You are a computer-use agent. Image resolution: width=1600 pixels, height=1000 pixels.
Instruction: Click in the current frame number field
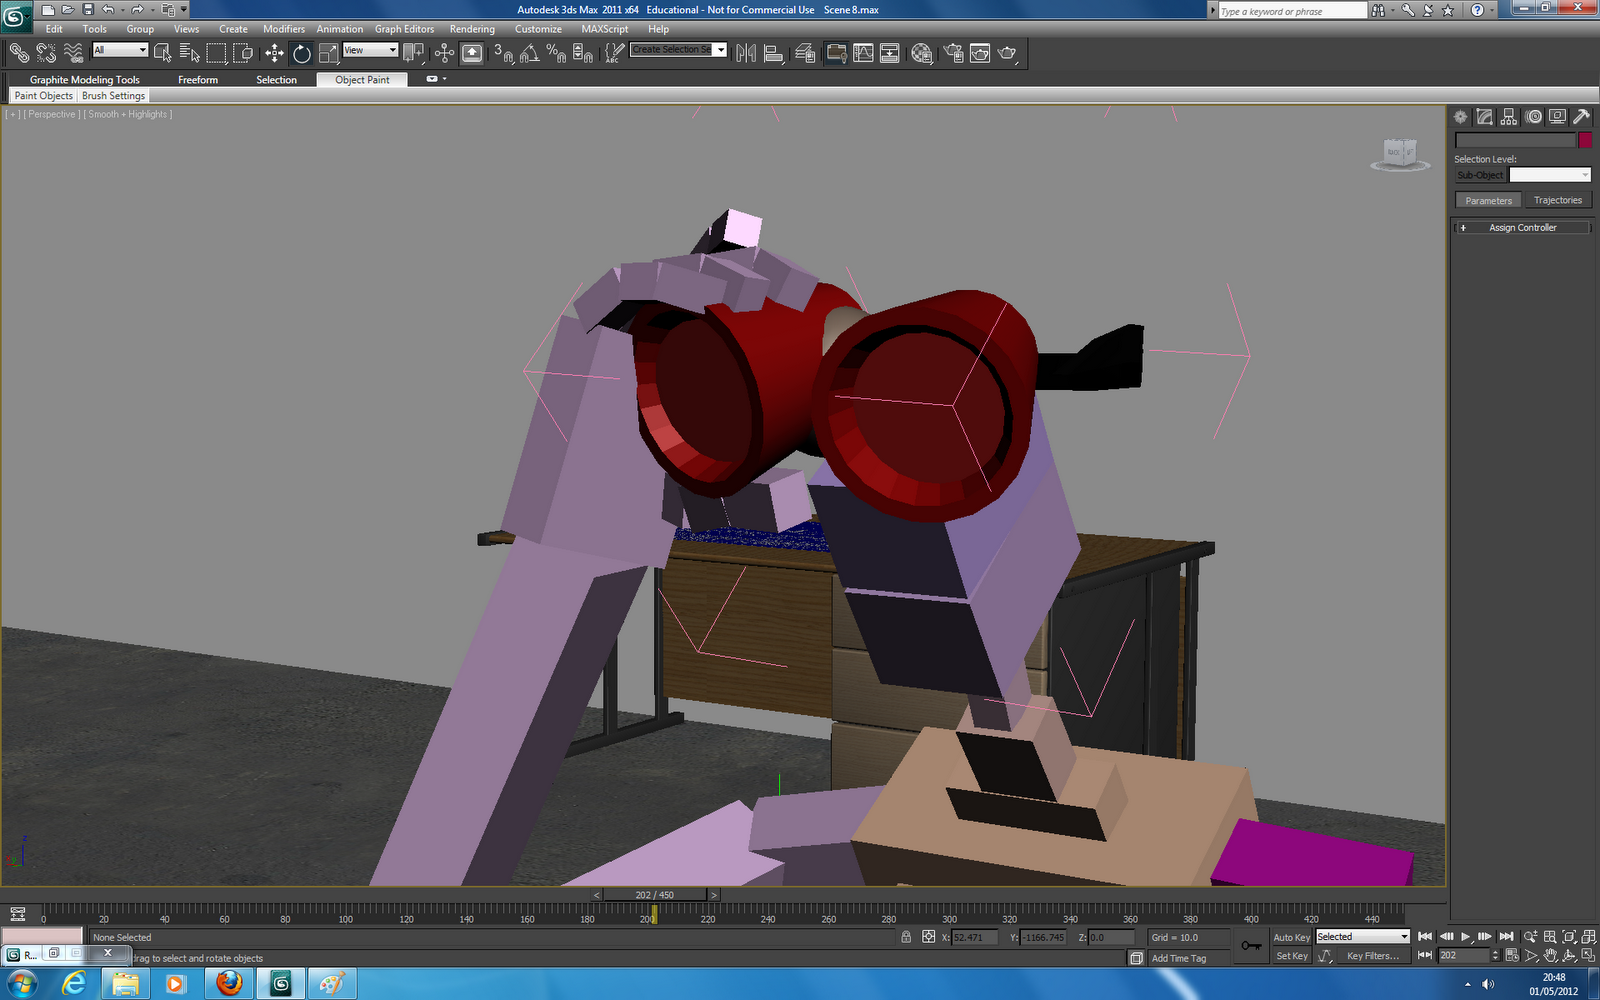click(1463, 956)
